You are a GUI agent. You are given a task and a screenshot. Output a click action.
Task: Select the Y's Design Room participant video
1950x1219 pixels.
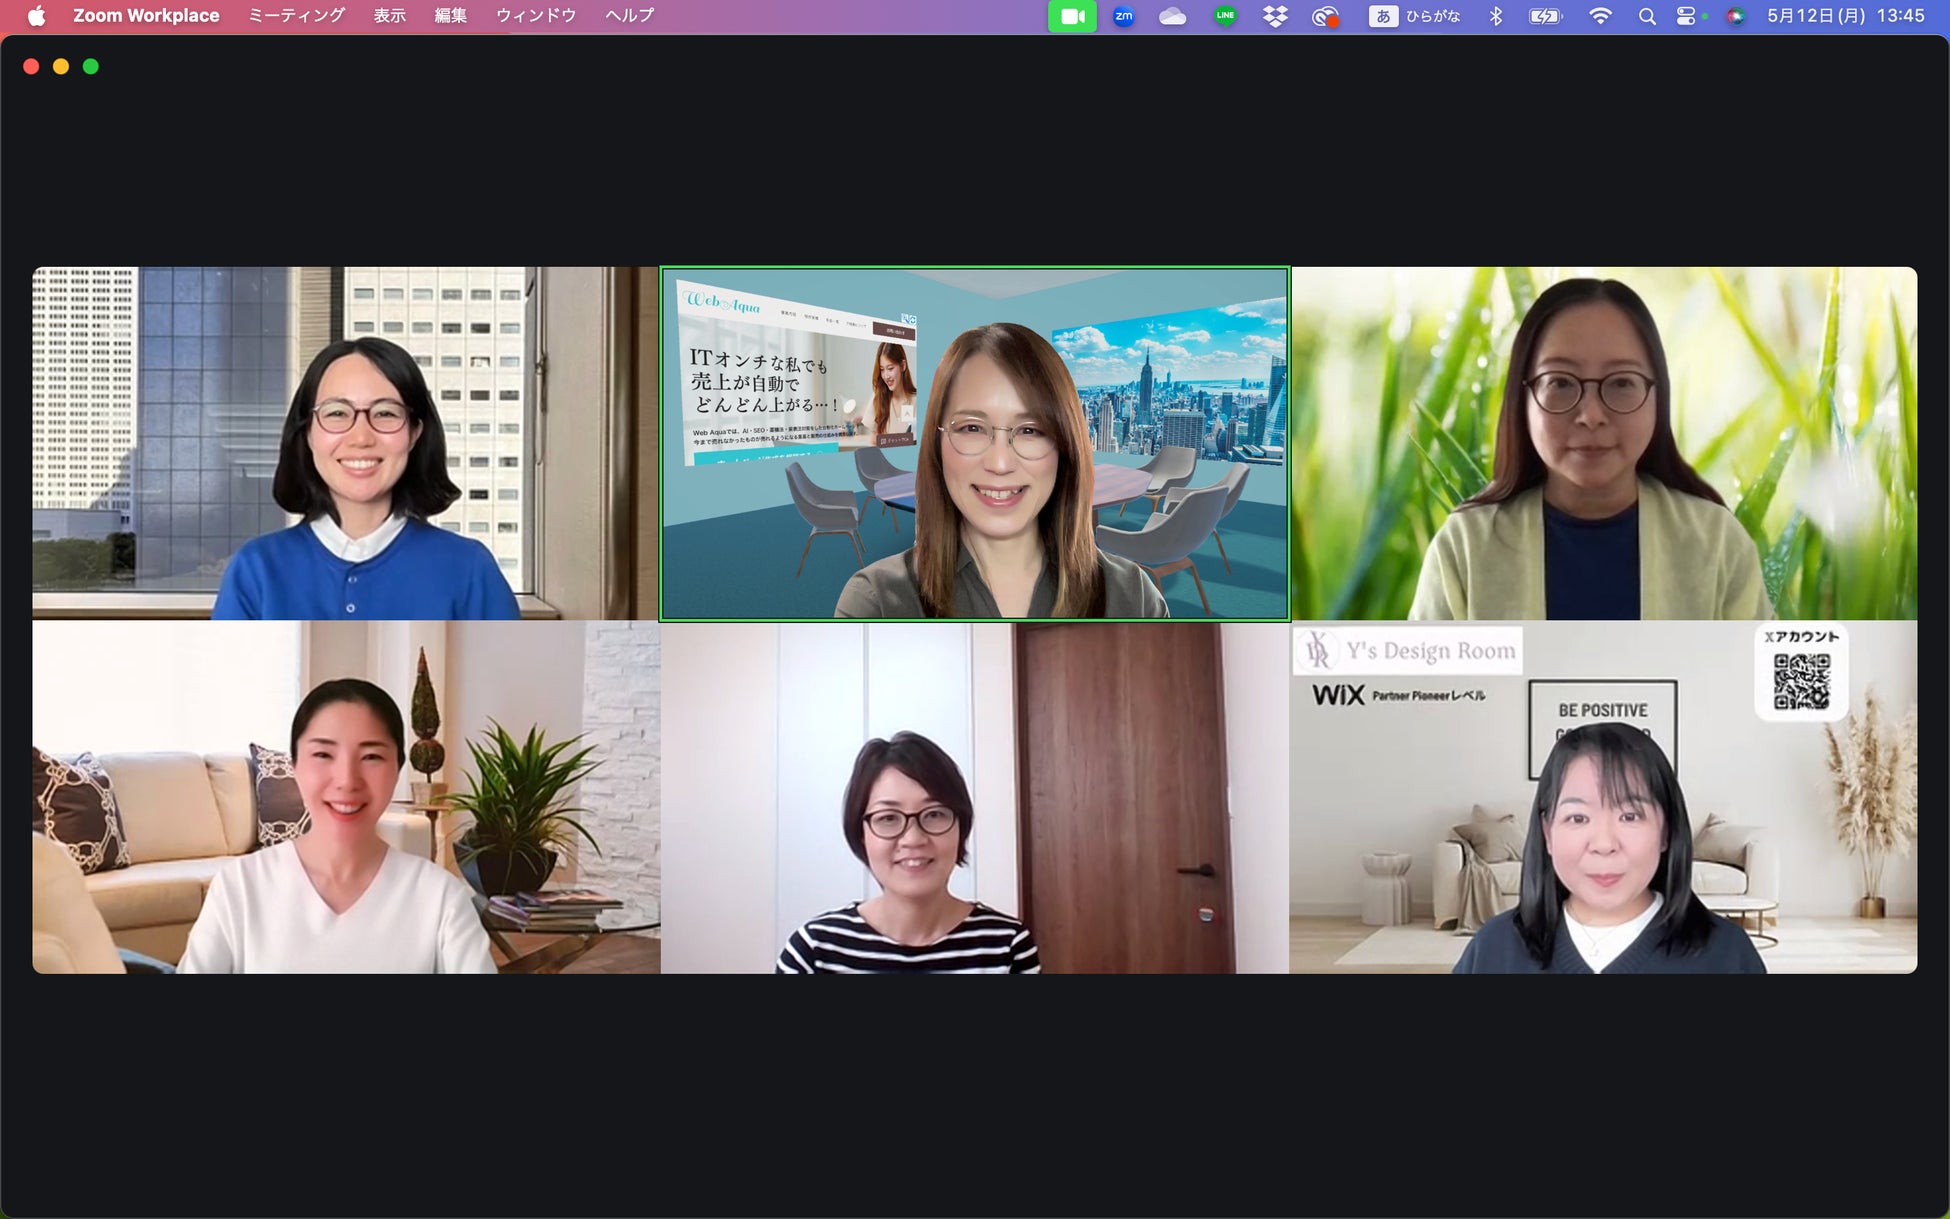click(x=1603, y=797)
